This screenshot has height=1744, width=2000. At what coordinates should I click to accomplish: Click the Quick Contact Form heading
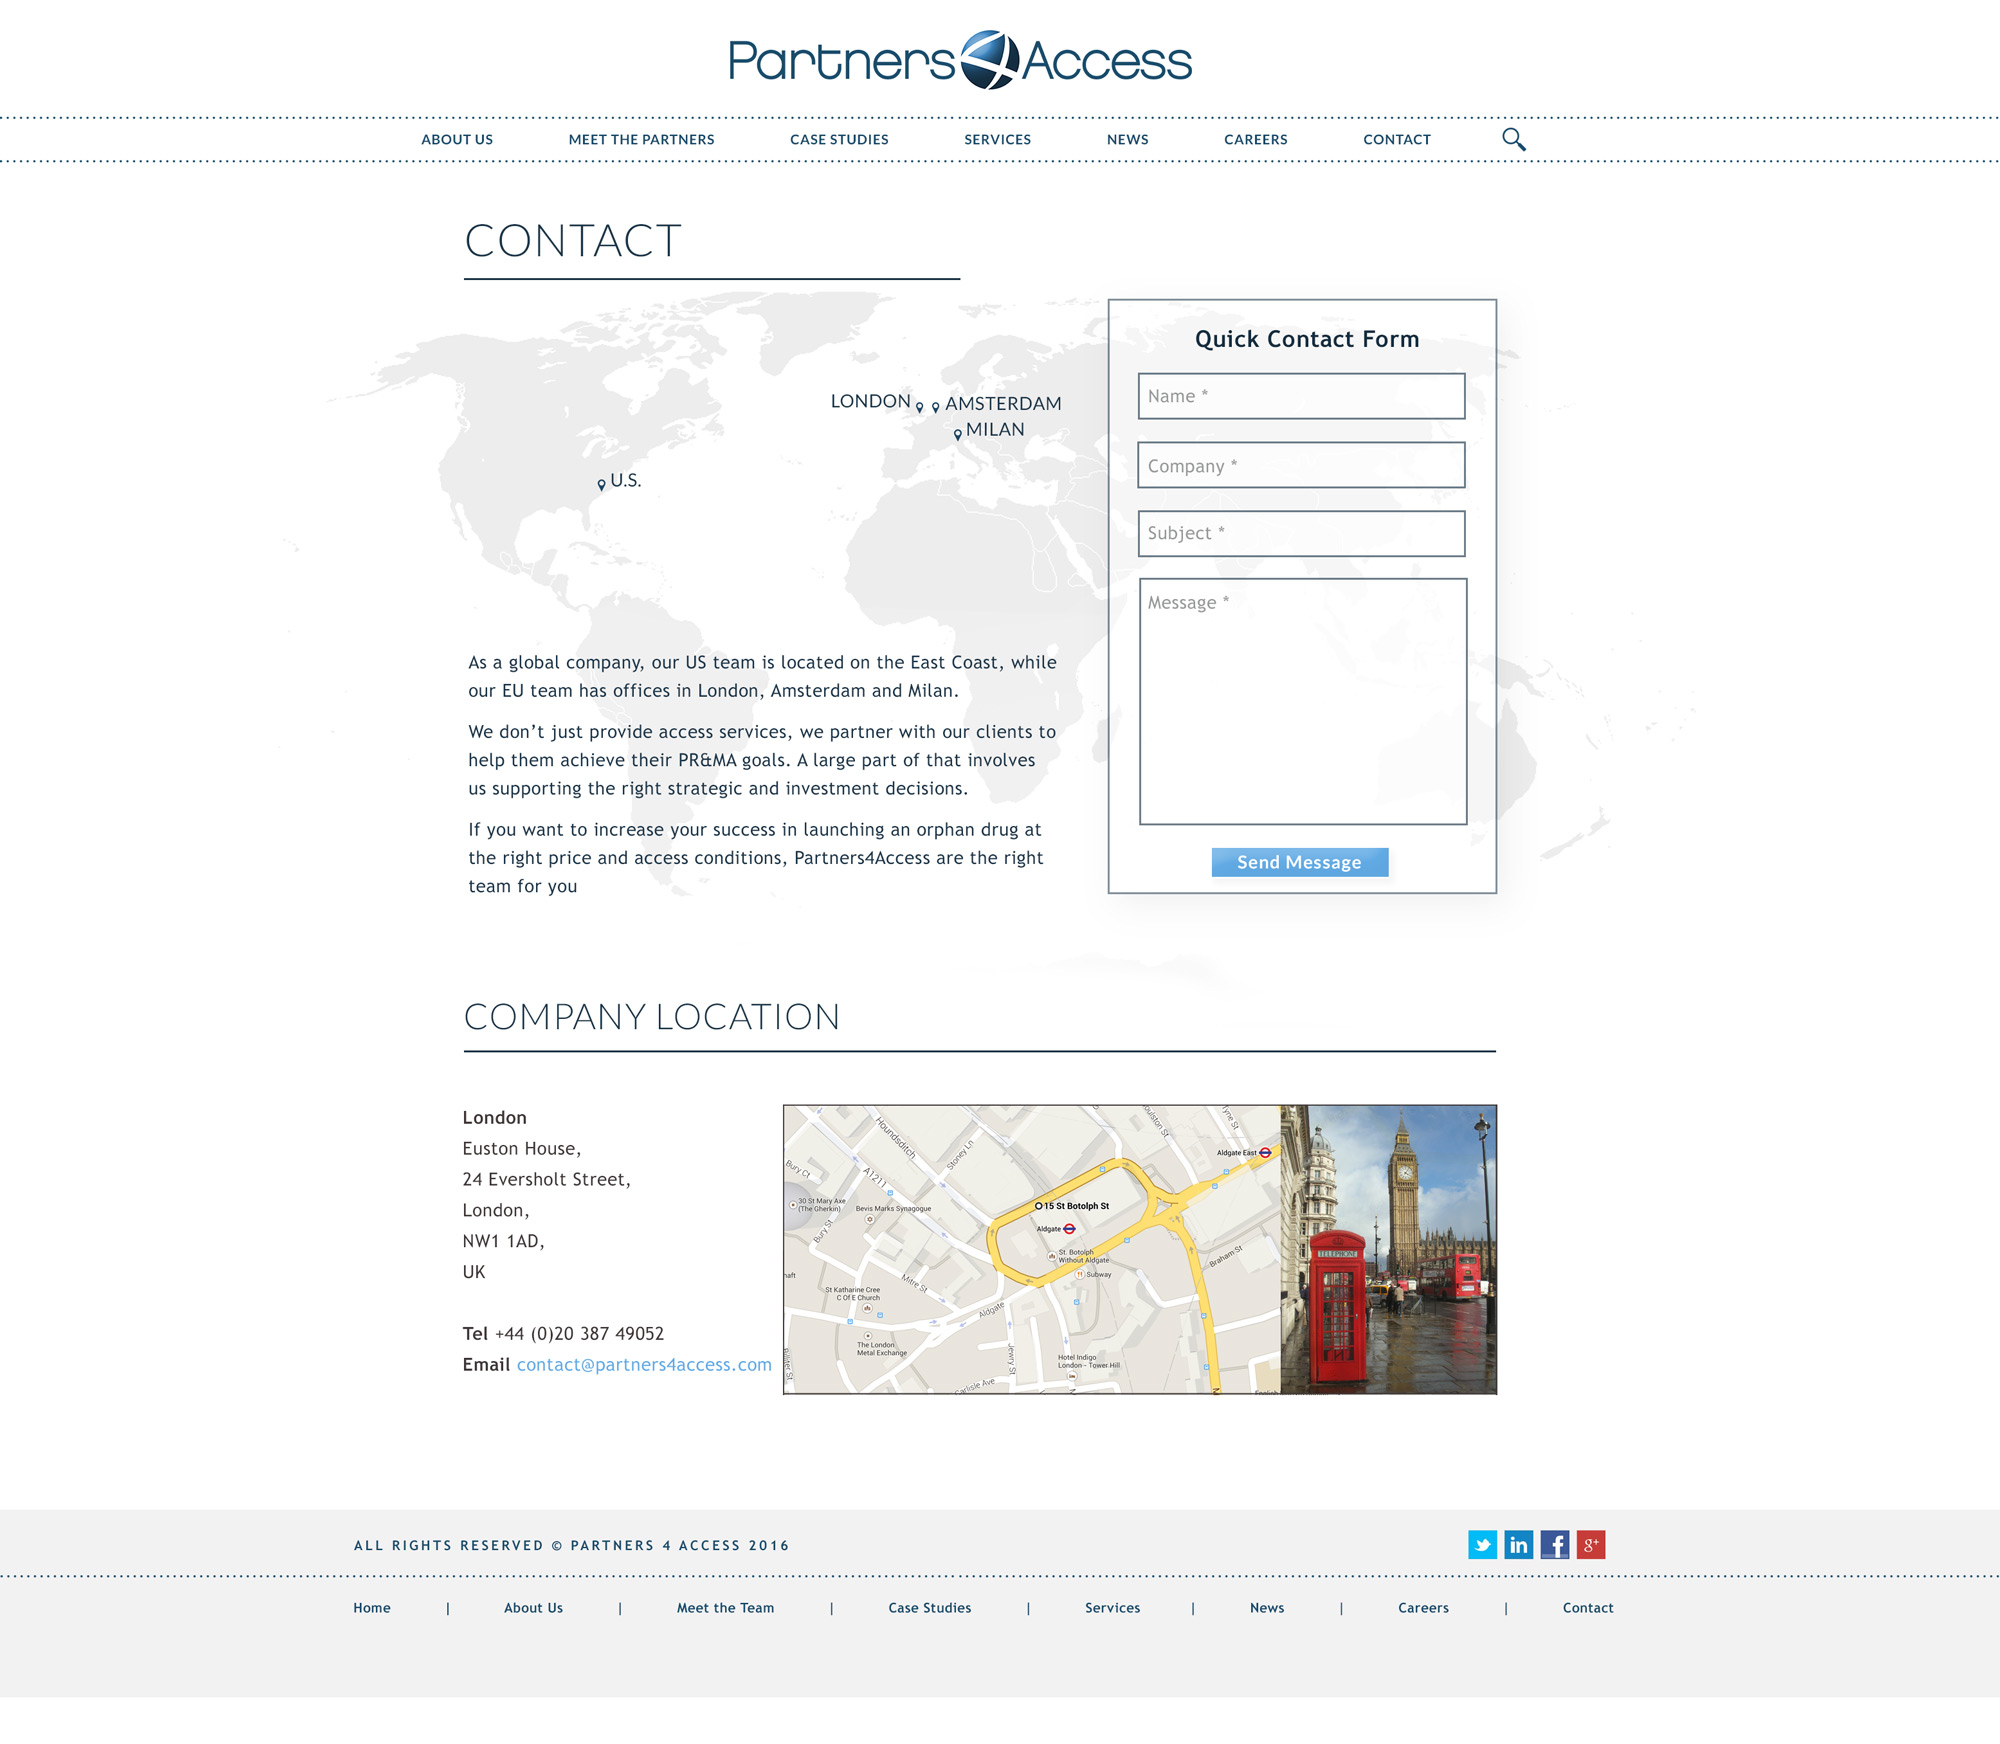[1306, 339]
